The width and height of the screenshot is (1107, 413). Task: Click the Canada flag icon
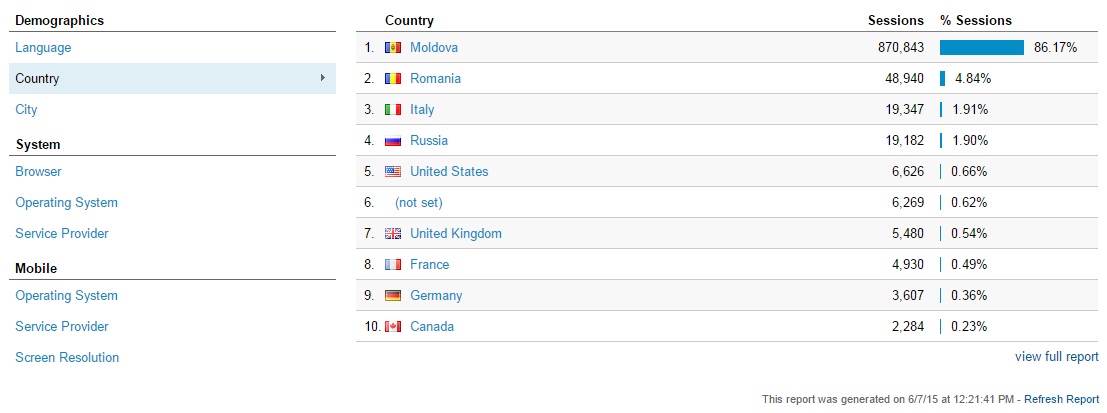tap(393, 327)
